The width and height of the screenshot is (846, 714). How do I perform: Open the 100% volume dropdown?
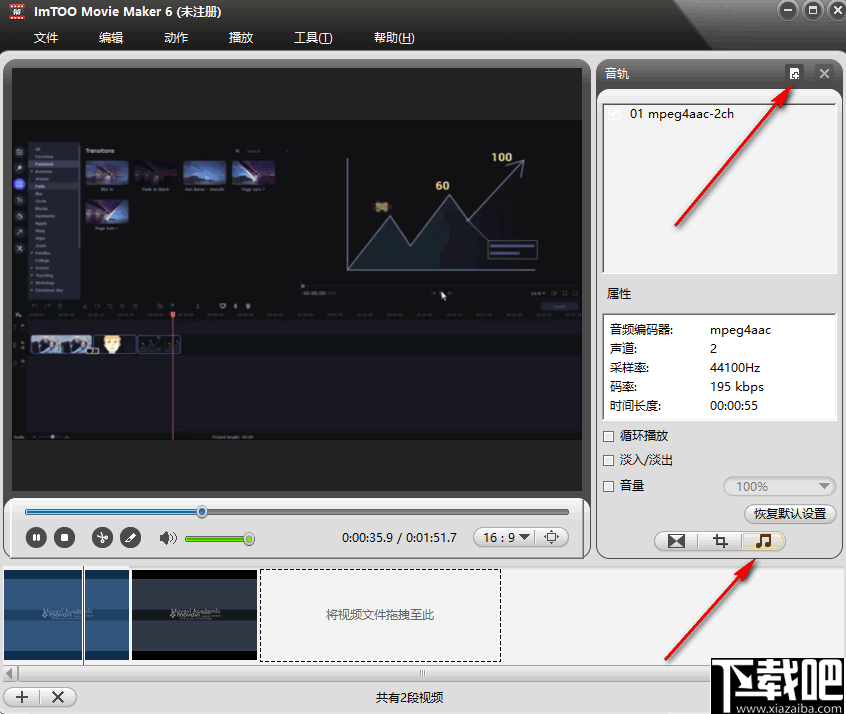pyautogui.click(x=779, y=485)
